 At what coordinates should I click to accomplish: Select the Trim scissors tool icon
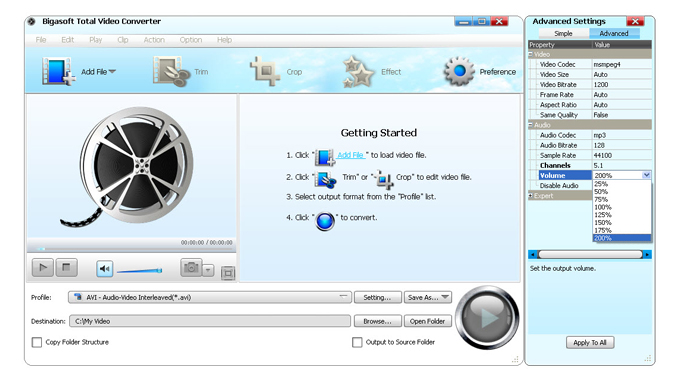click(171, 71)
